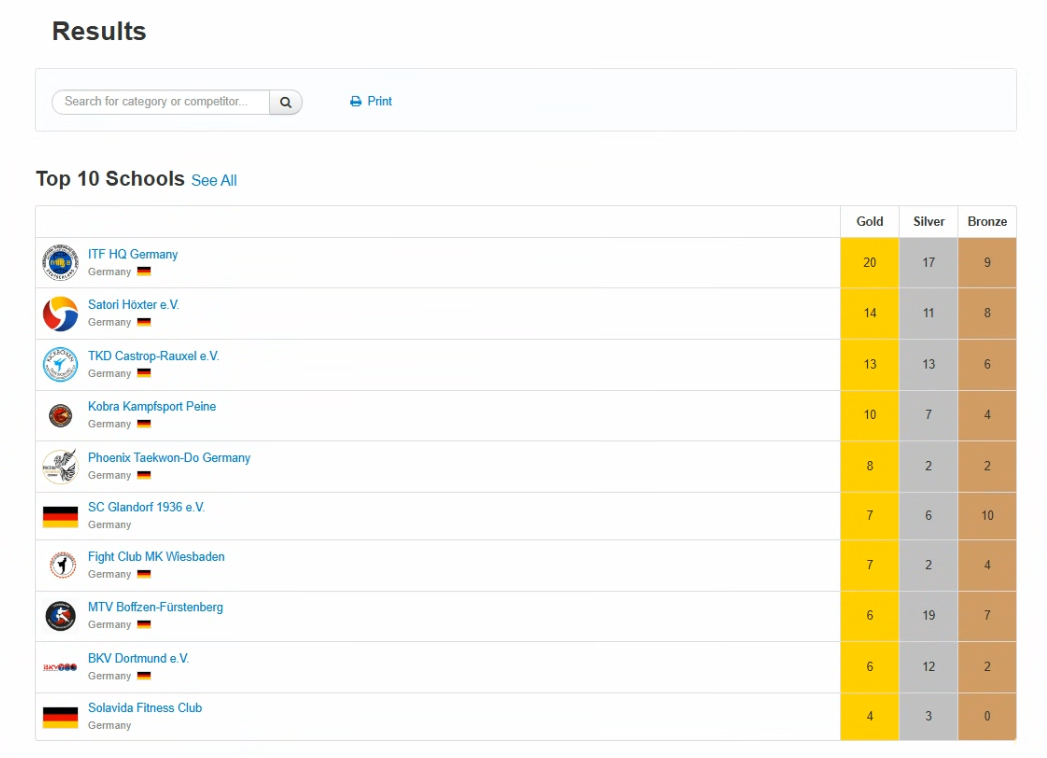The image size is (1047, 758).
Task: Open the Phoenix Taekwon-Do Germany link
Action: [x=169, y=457]
